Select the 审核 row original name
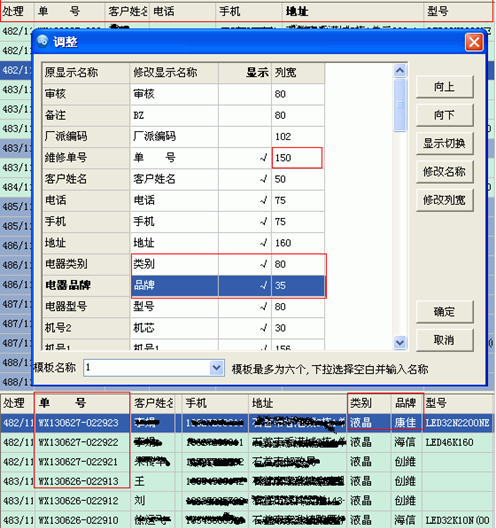Image resolution: width=496 pixels, height=528 pixels. (x=86, y=94)
